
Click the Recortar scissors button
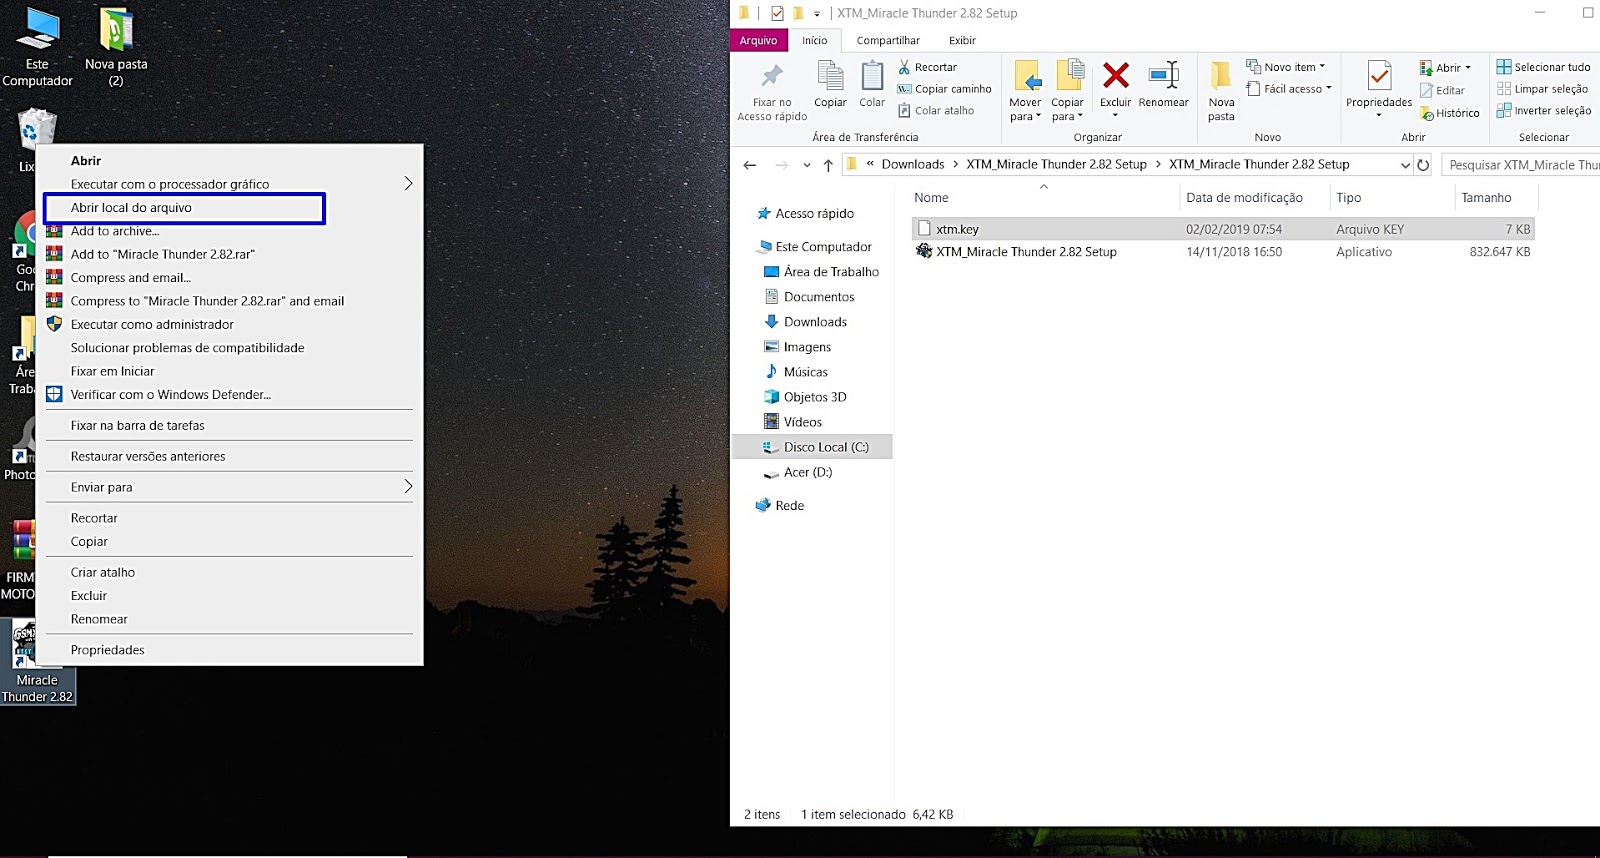[x=927, y=67]
